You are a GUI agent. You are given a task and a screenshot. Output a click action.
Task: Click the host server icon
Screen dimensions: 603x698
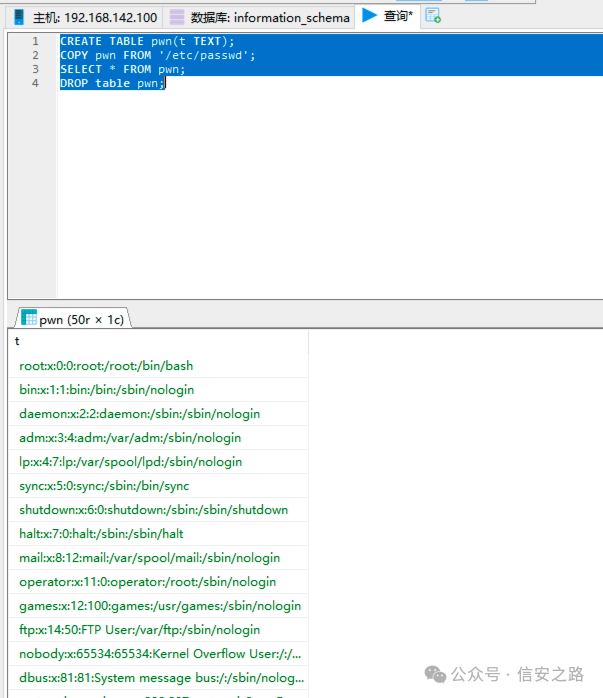(19, 17)
